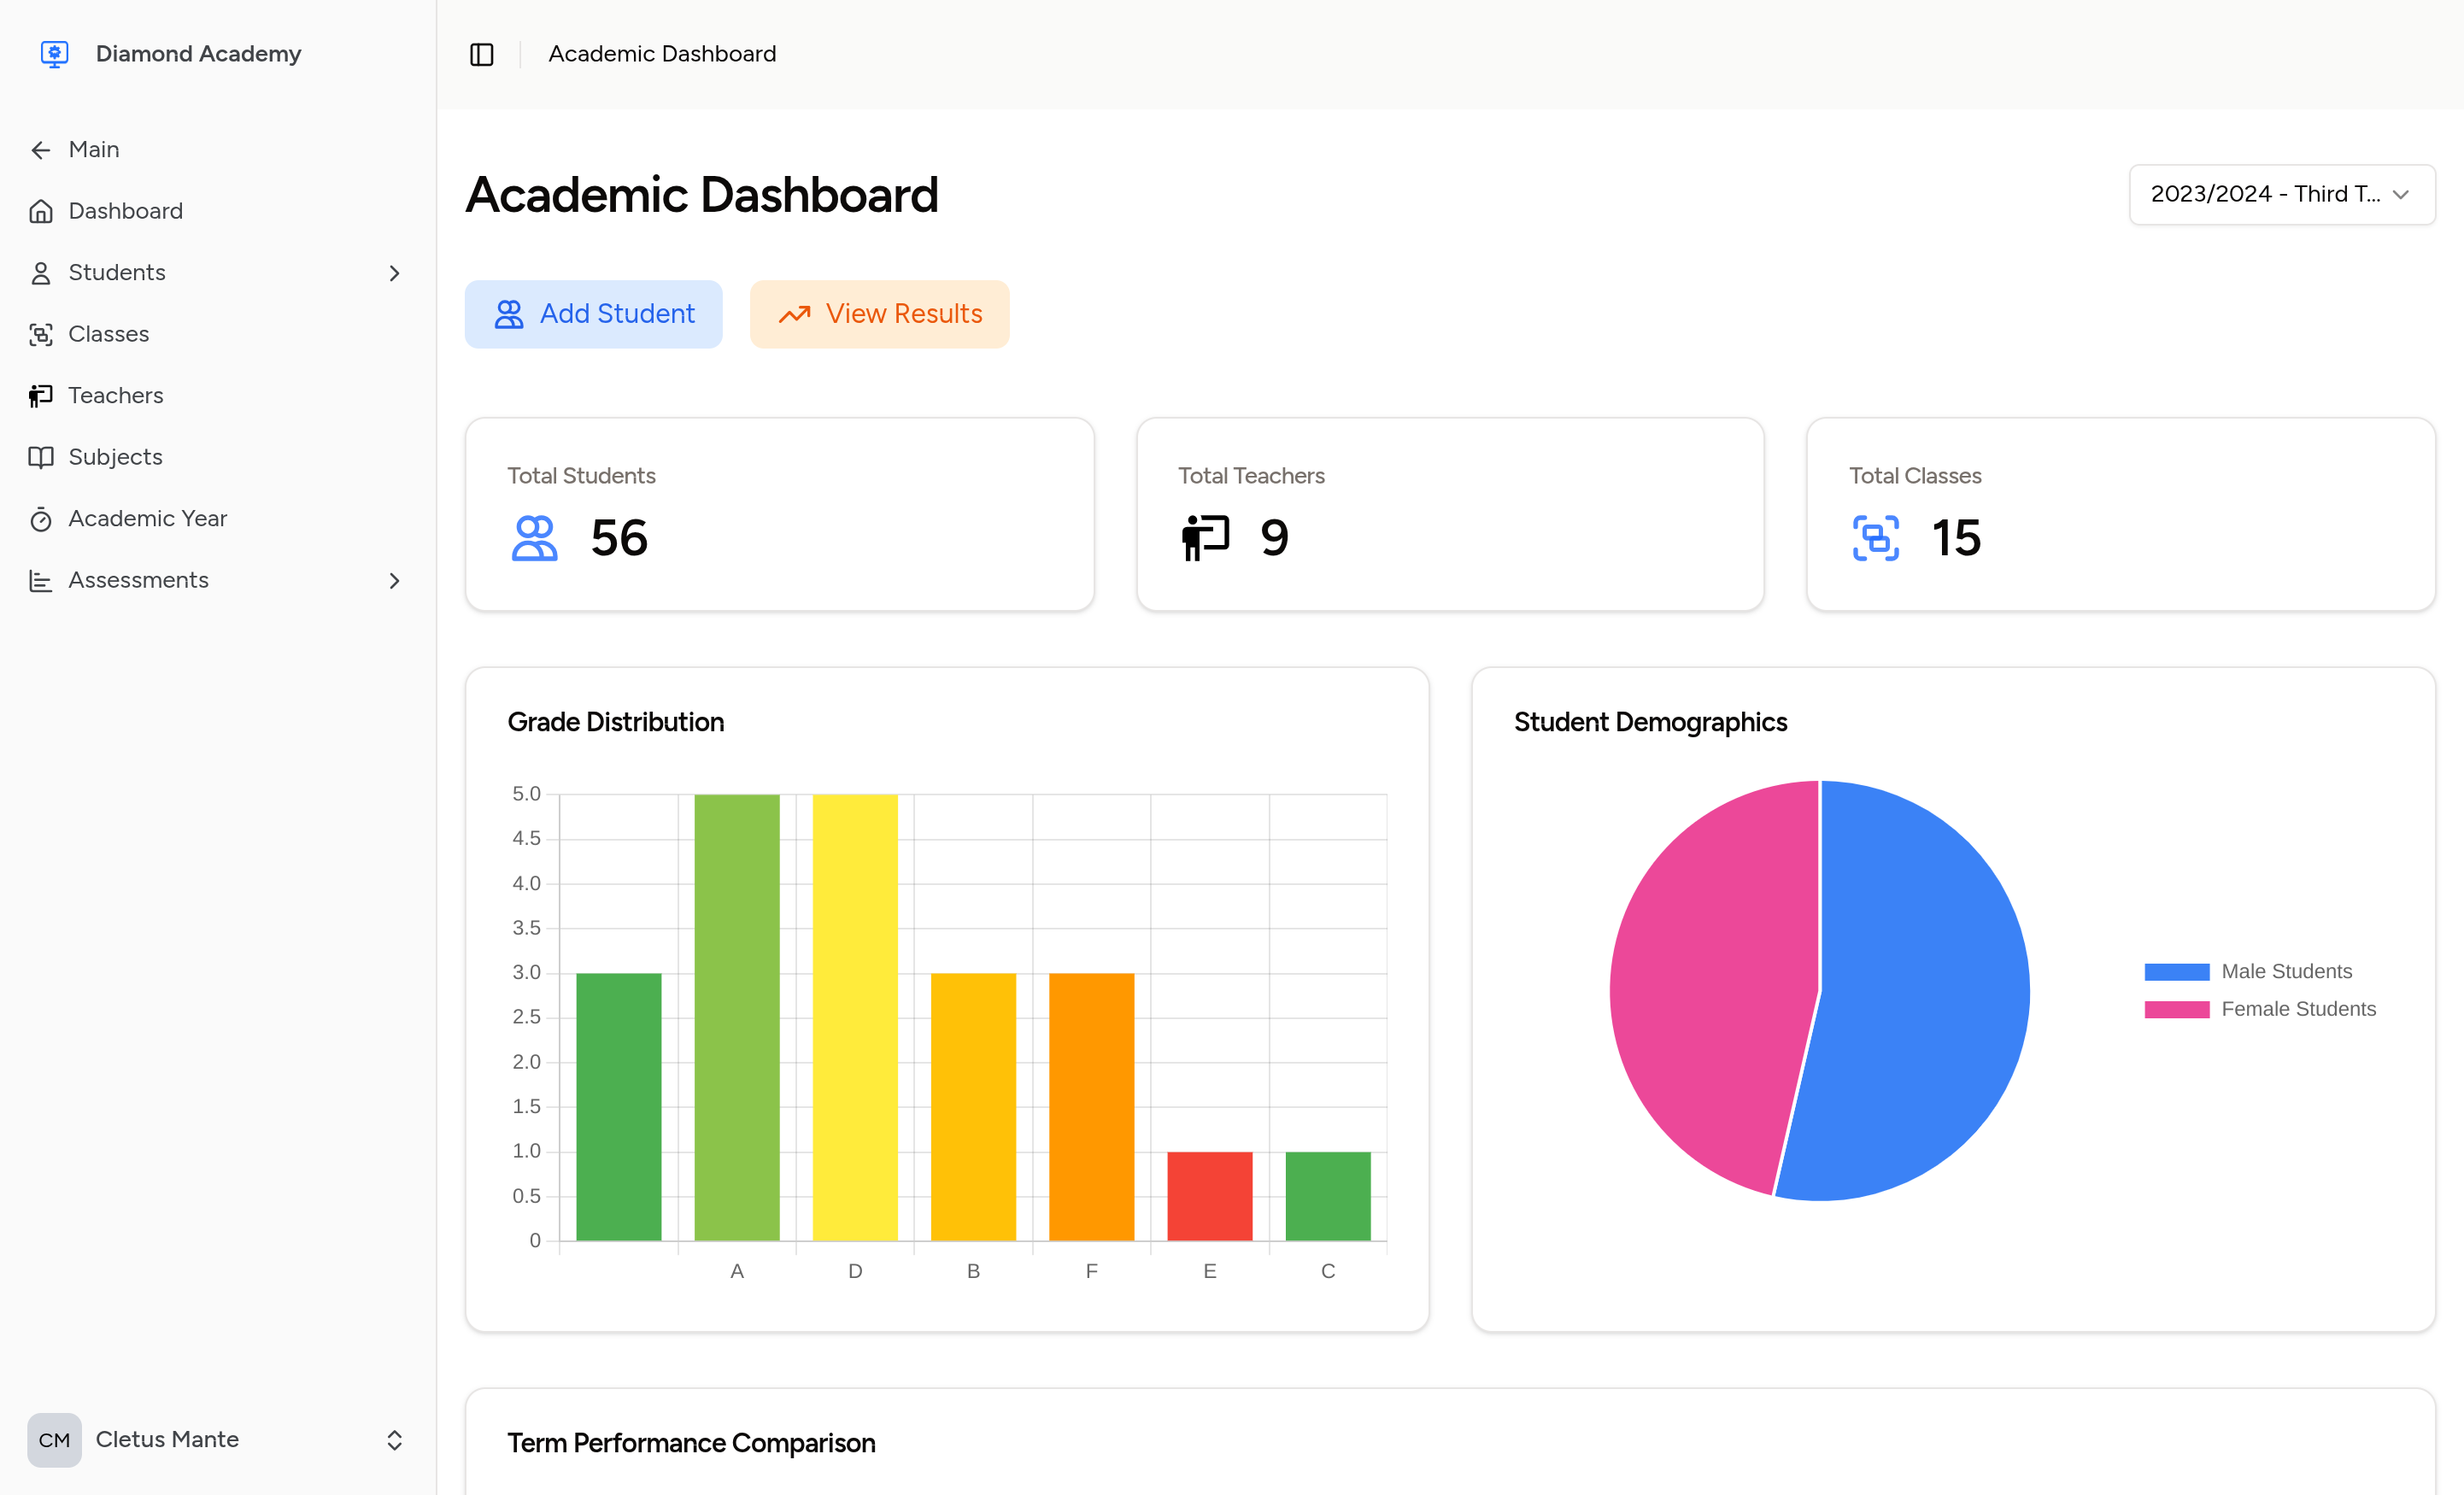This screenshot has width=2464, height=1495.
Task: Expand the Students submenu chevron
Action: pos(394,273)
